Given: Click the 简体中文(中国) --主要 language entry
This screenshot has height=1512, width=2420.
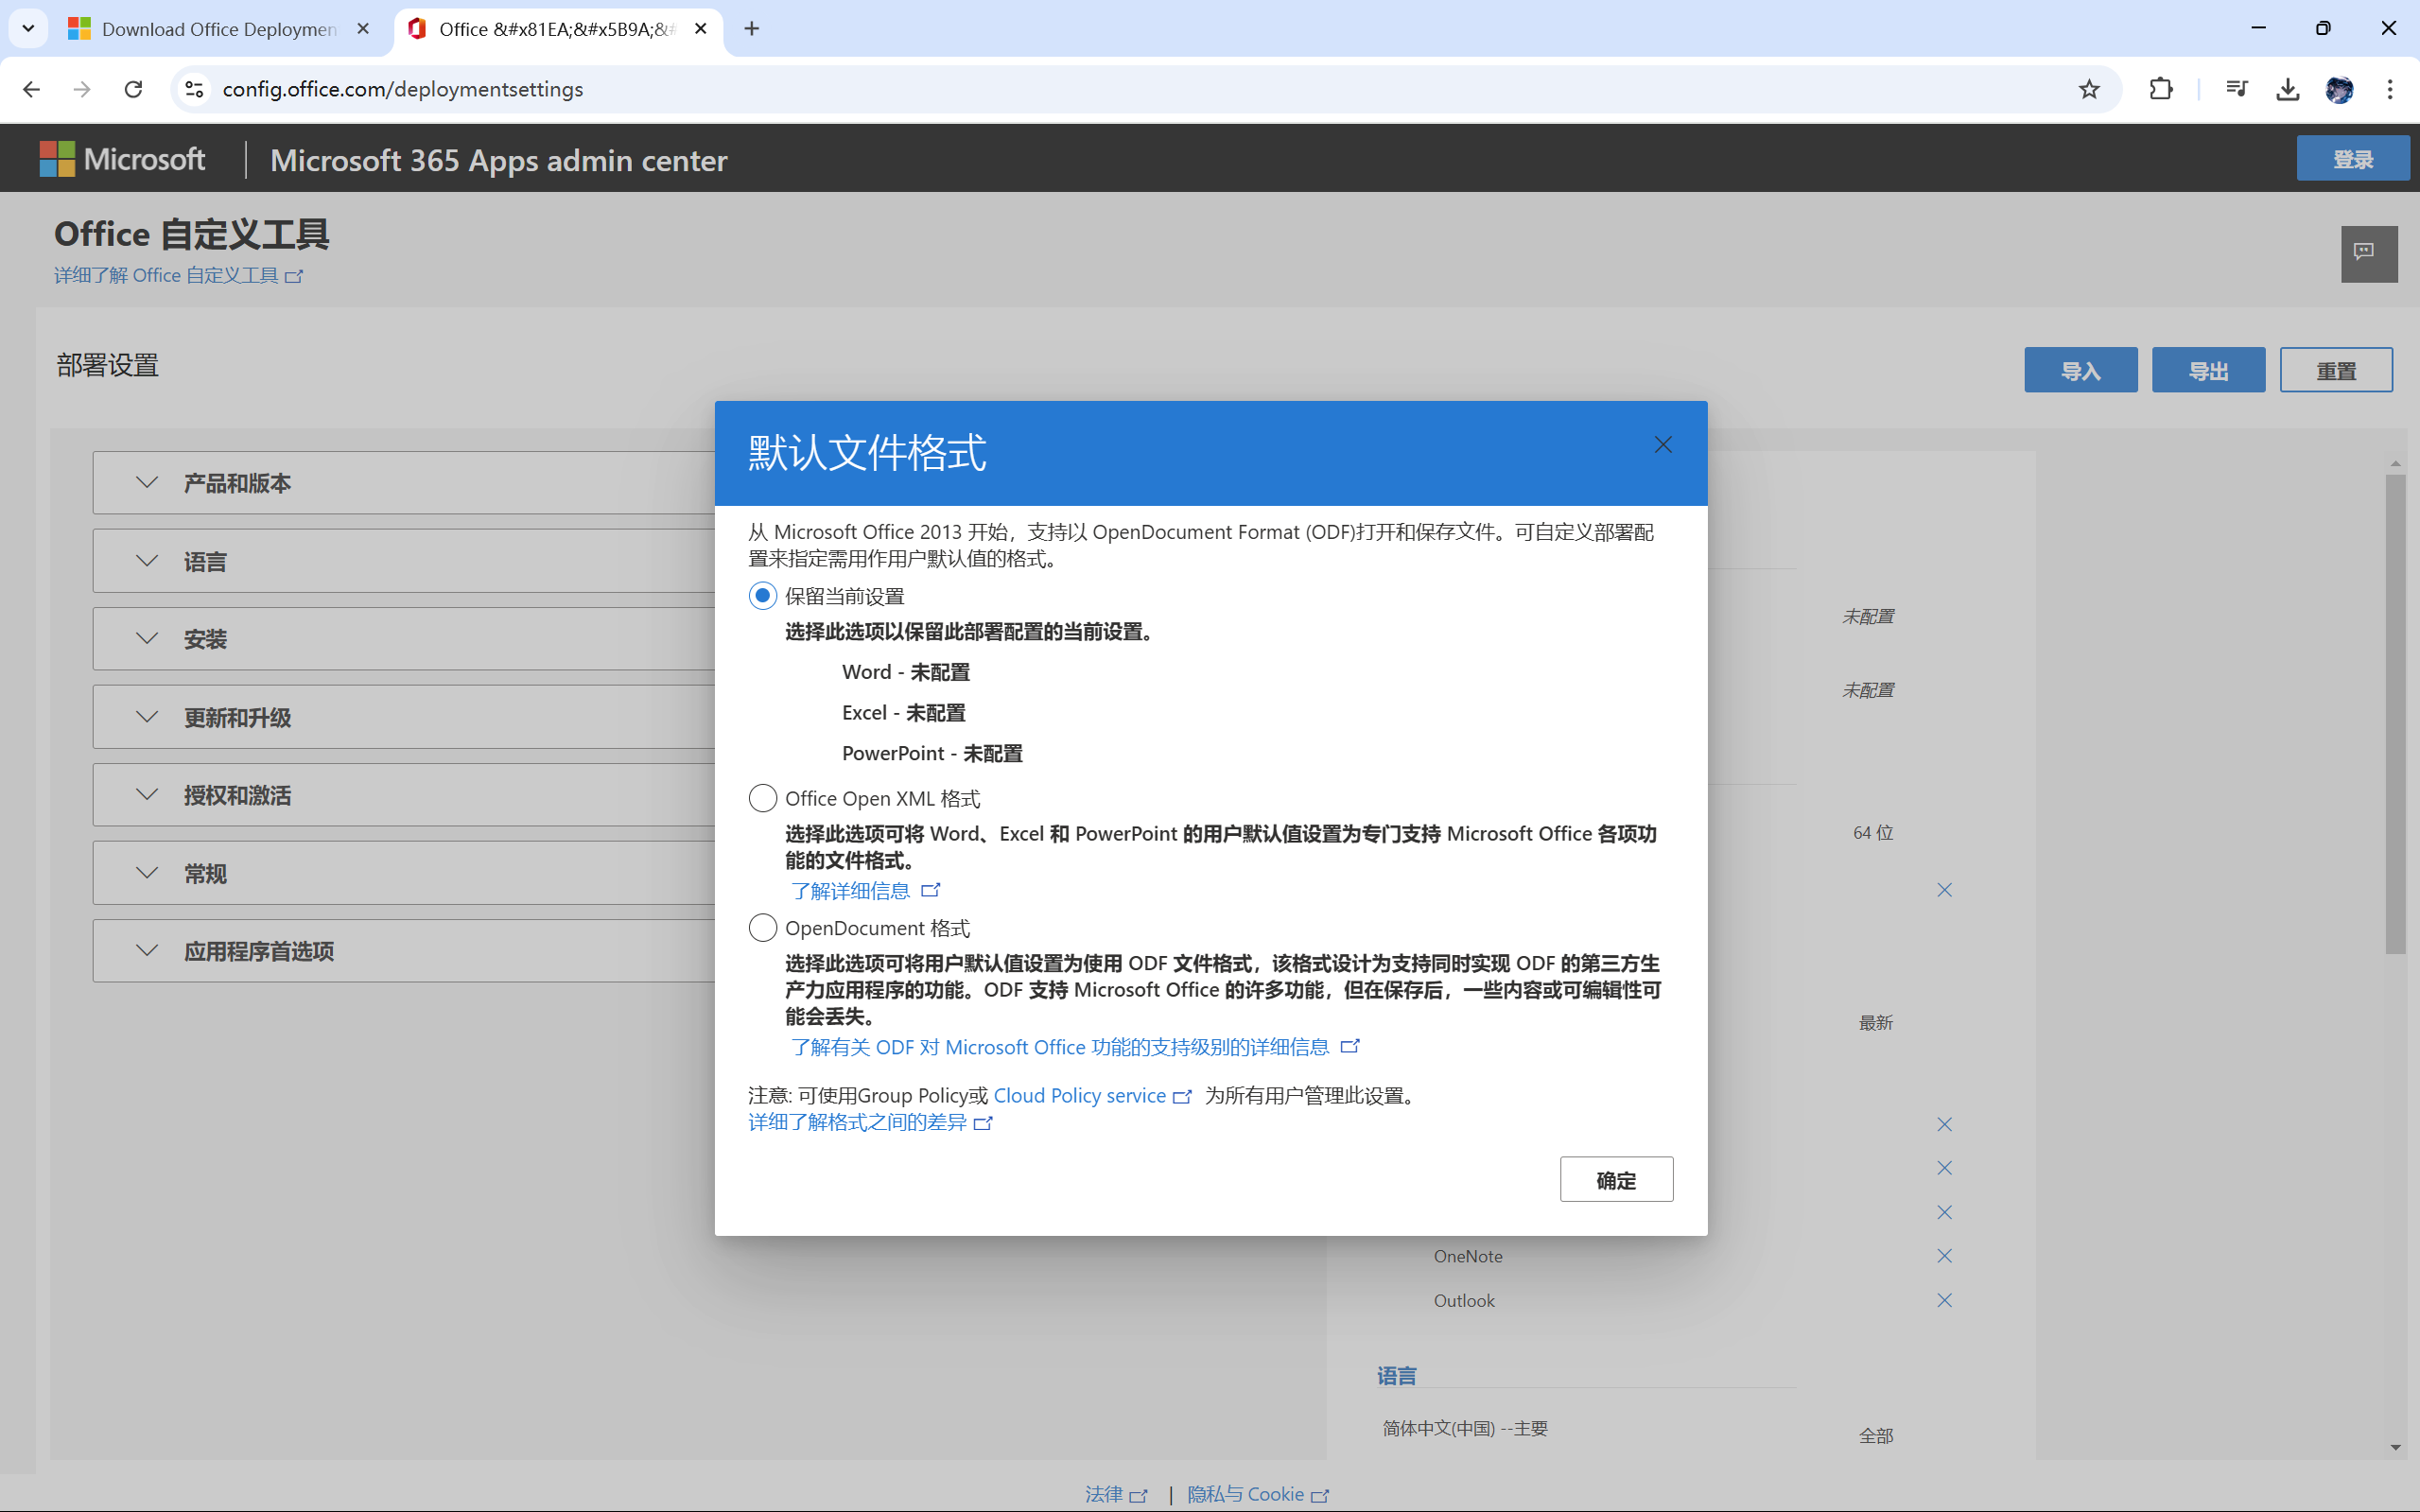Looking at the screenshot, I should click(x=1465, y=1428).
